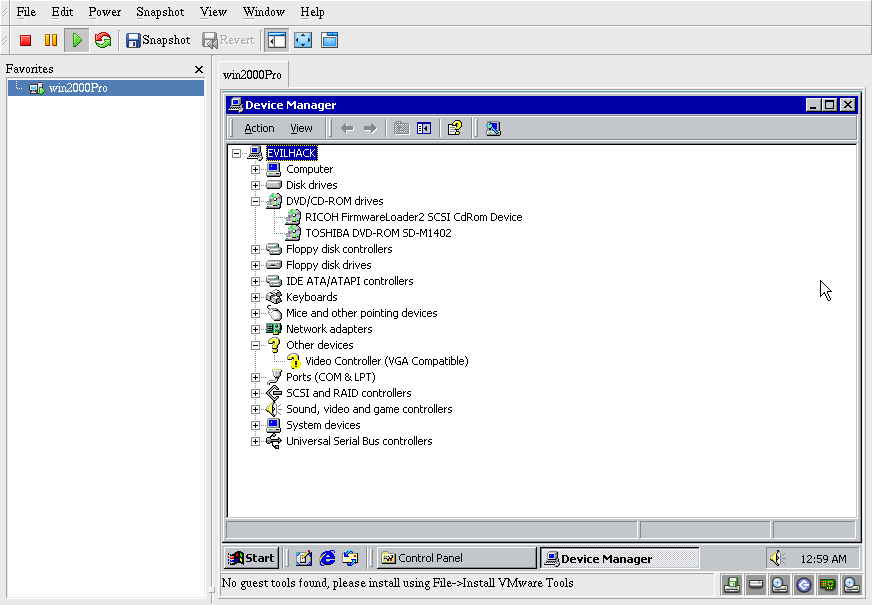This screenshot has height=605, width=872.
Task: Take a Snapshot of the VM
Action: (158, 40)
